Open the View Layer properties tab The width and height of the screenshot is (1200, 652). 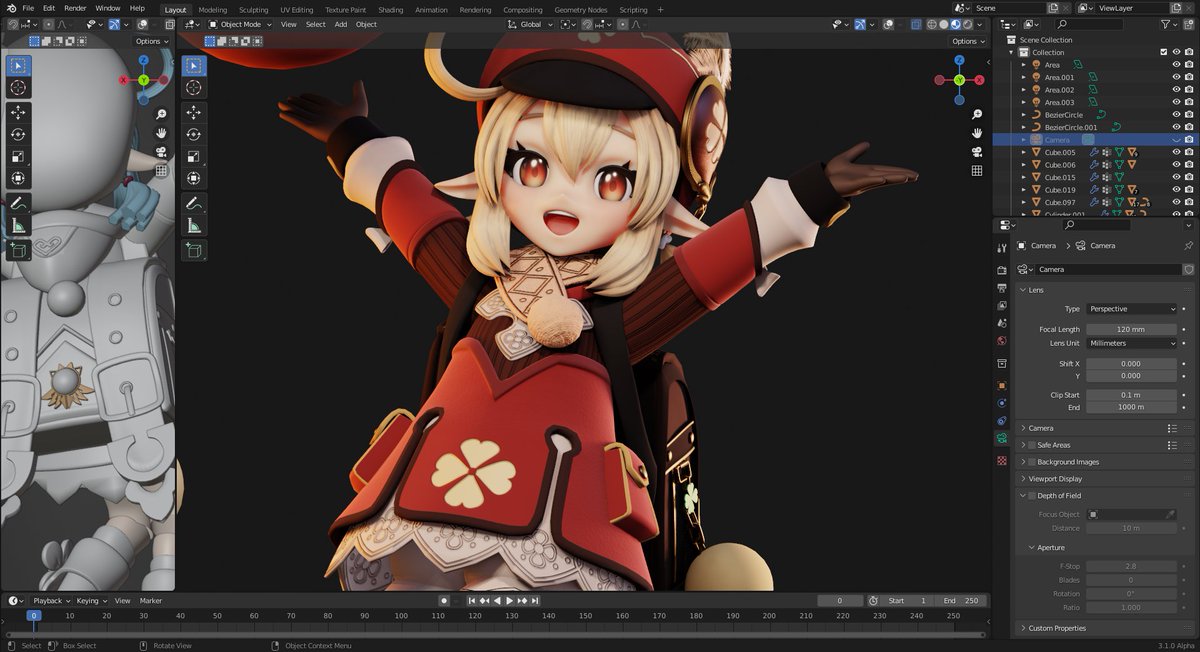click(x=1002, y=305)
